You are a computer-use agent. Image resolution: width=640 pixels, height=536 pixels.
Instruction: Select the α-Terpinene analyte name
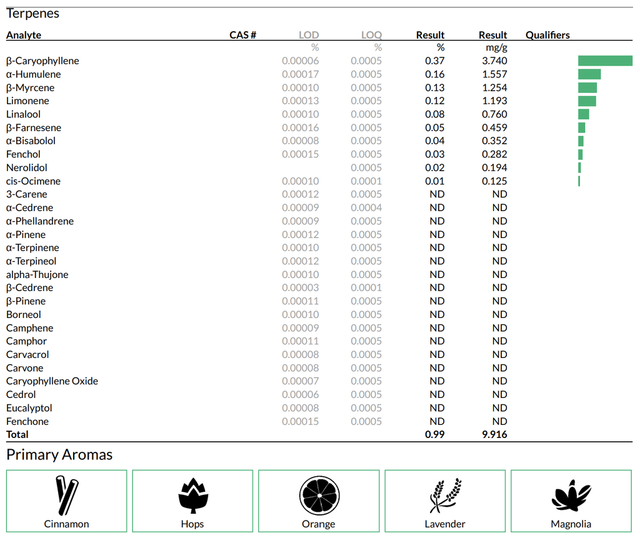click(x=33, y=248)
